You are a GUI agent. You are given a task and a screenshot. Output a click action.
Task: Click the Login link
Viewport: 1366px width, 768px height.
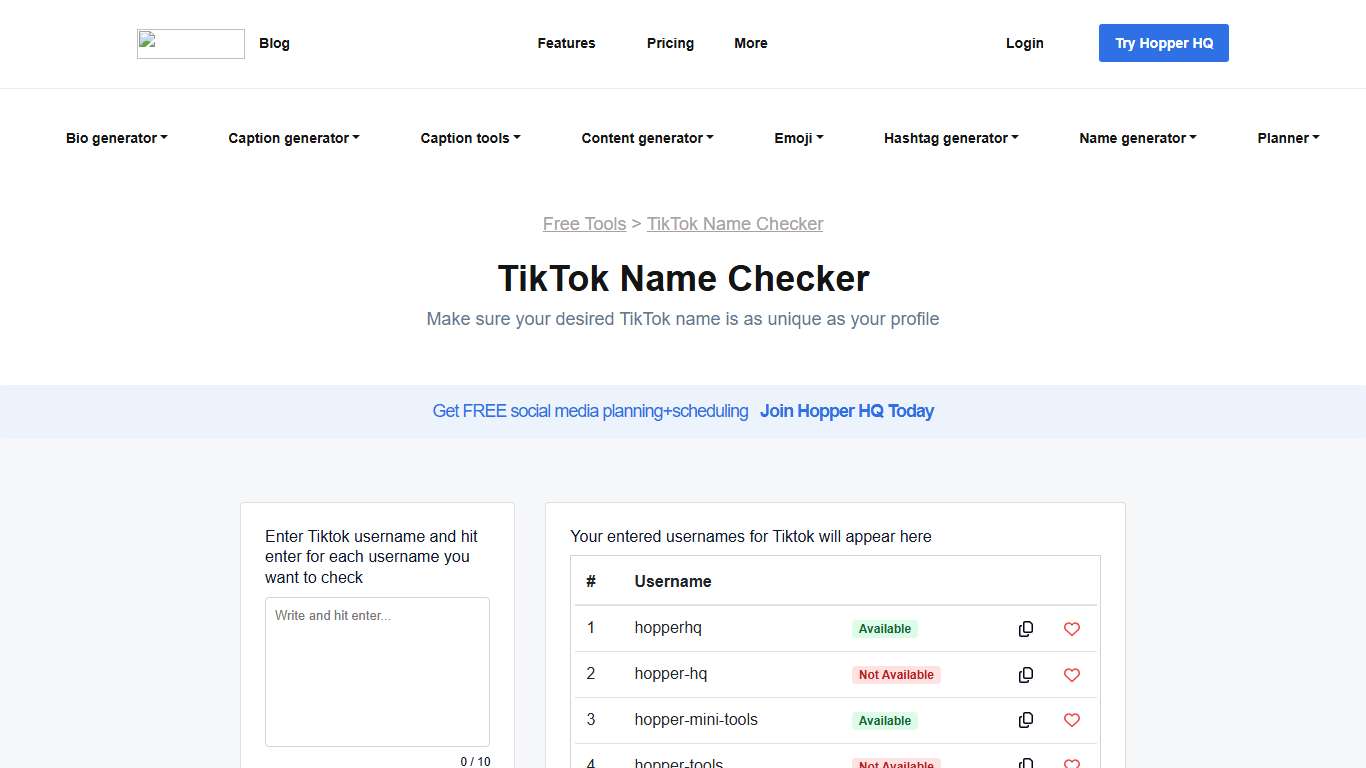[x=1024, y=43]
